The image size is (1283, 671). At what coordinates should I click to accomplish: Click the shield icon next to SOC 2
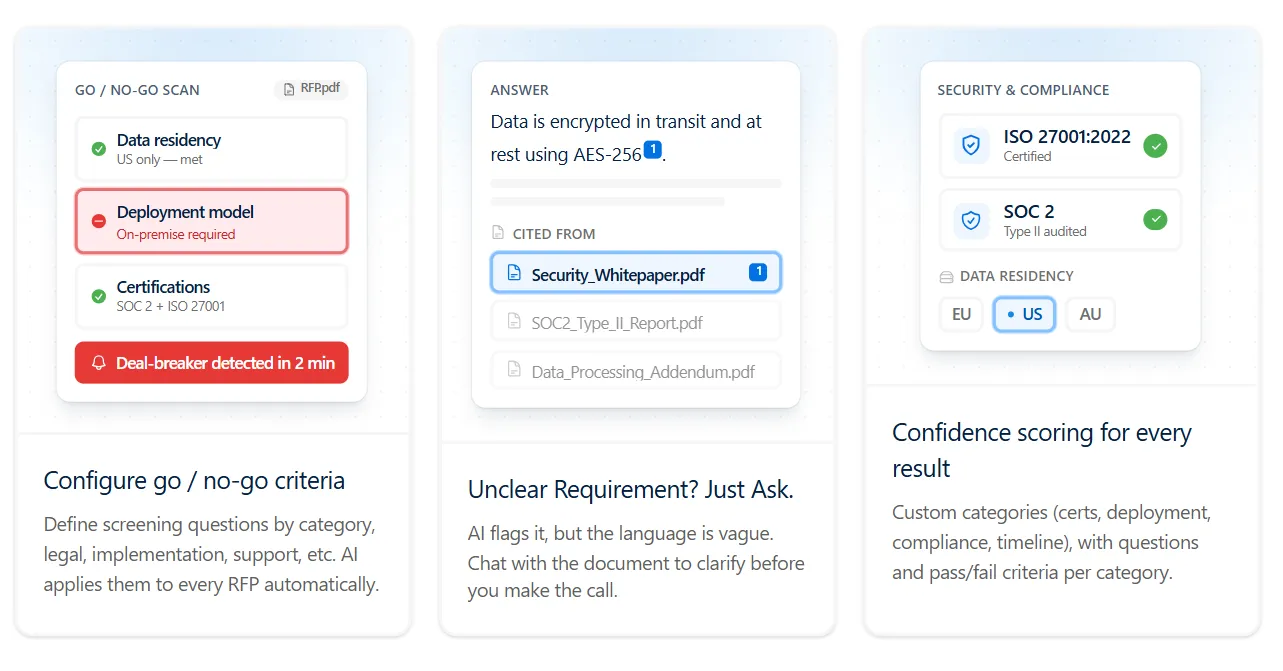coord(971,220)
